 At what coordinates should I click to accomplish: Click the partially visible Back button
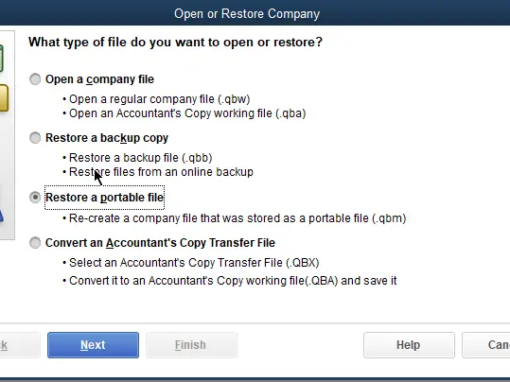point(19,345)
